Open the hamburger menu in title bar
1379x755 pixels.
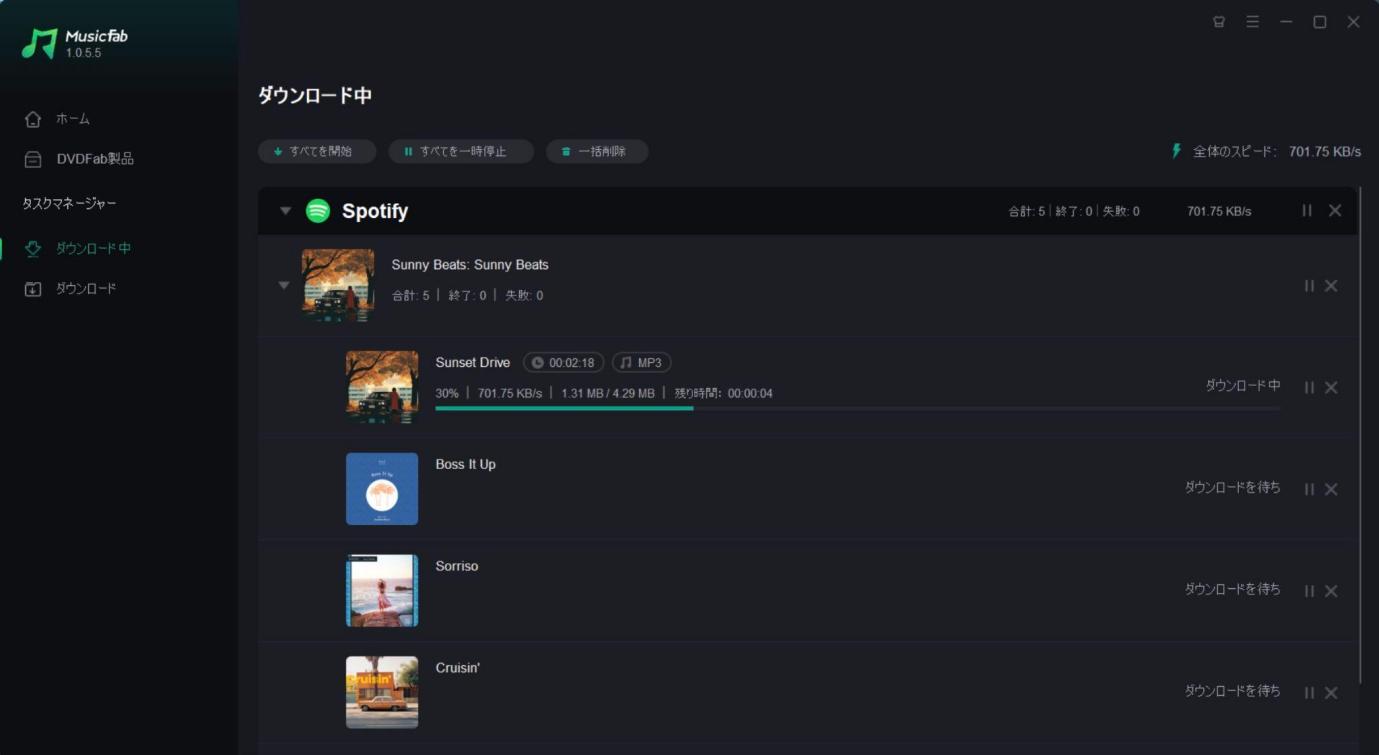pyautogui.click(x=1252, y=22)
